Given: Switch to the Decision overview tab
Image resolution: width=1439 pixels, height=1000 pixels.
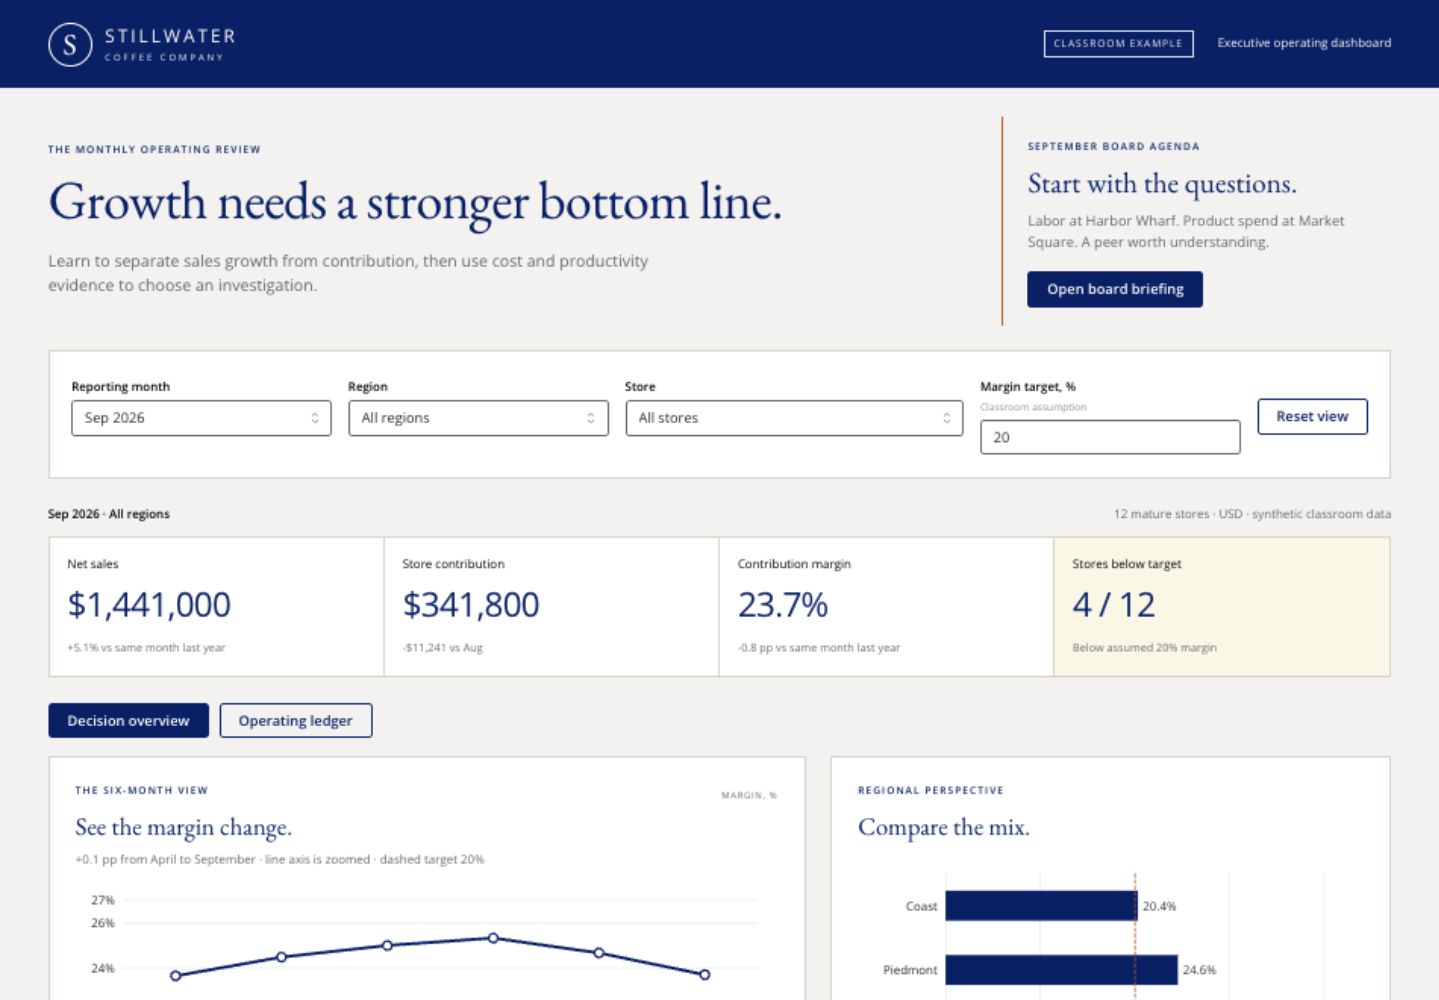Looking at the screenshot, I should tap(128, 721).
